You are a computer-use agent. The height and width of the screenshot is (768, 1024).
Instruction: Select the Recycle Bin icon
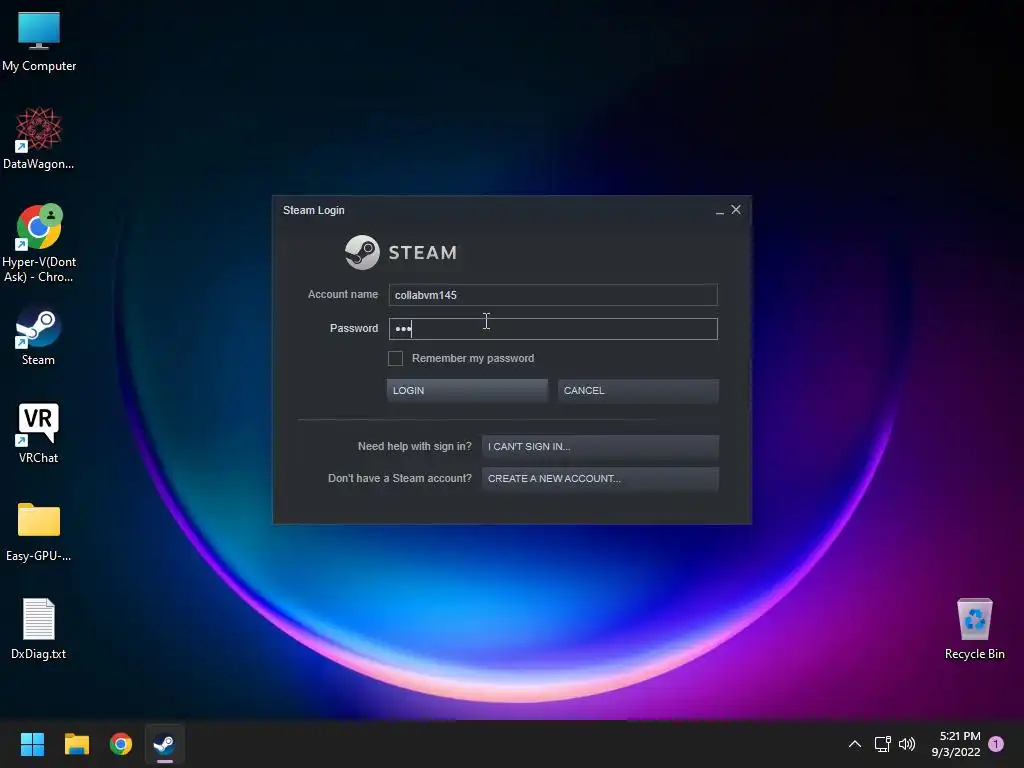[974, 628]
